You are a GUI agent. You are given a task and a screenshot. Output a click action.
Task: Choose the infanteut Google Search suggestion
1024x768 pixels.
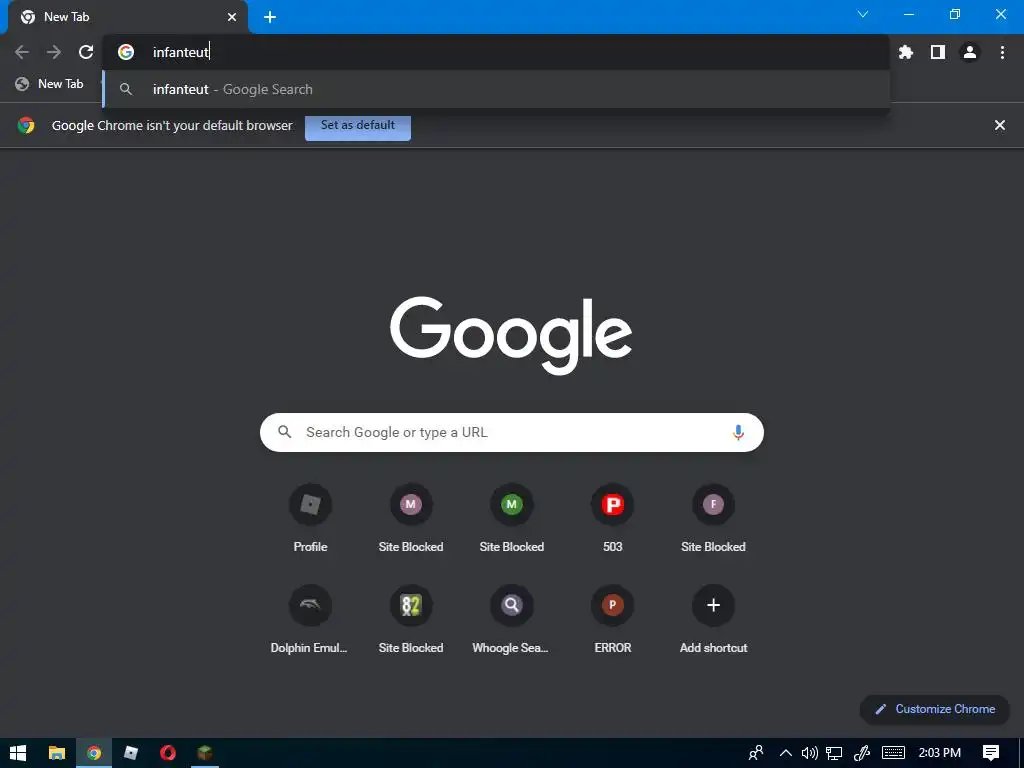496,89
